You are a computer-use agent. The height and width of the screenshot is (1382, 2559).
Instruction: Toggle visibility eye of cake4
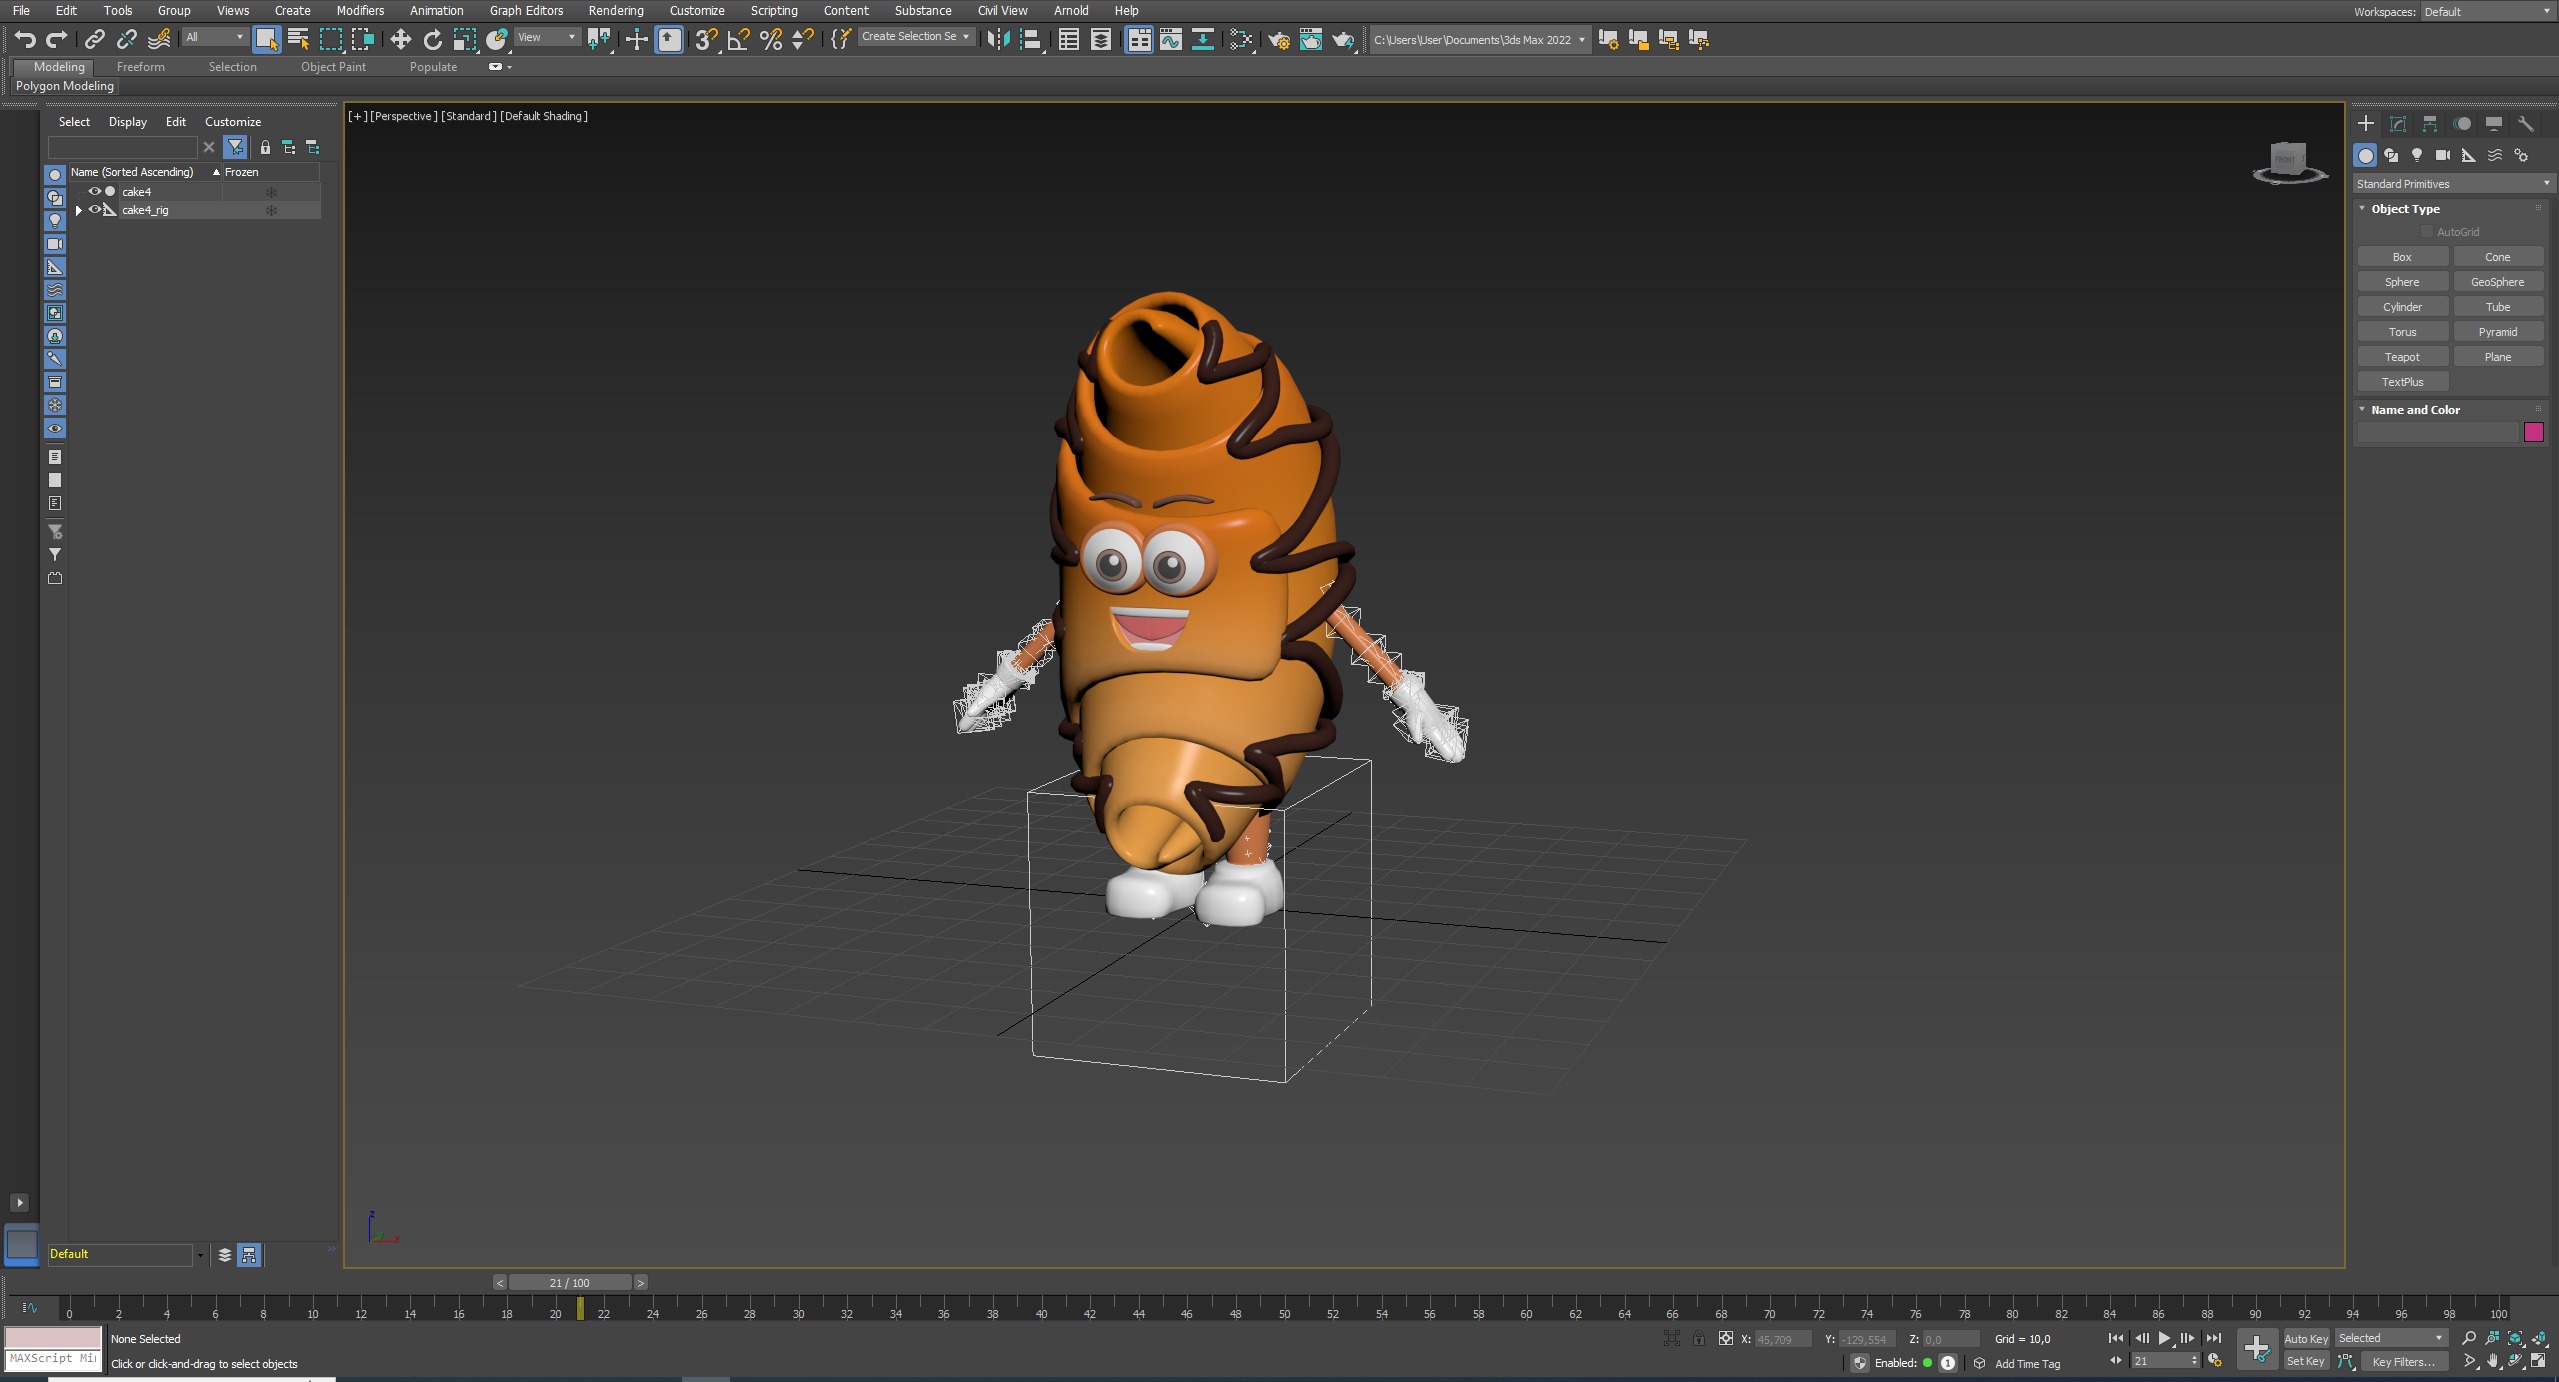(95, 191)
